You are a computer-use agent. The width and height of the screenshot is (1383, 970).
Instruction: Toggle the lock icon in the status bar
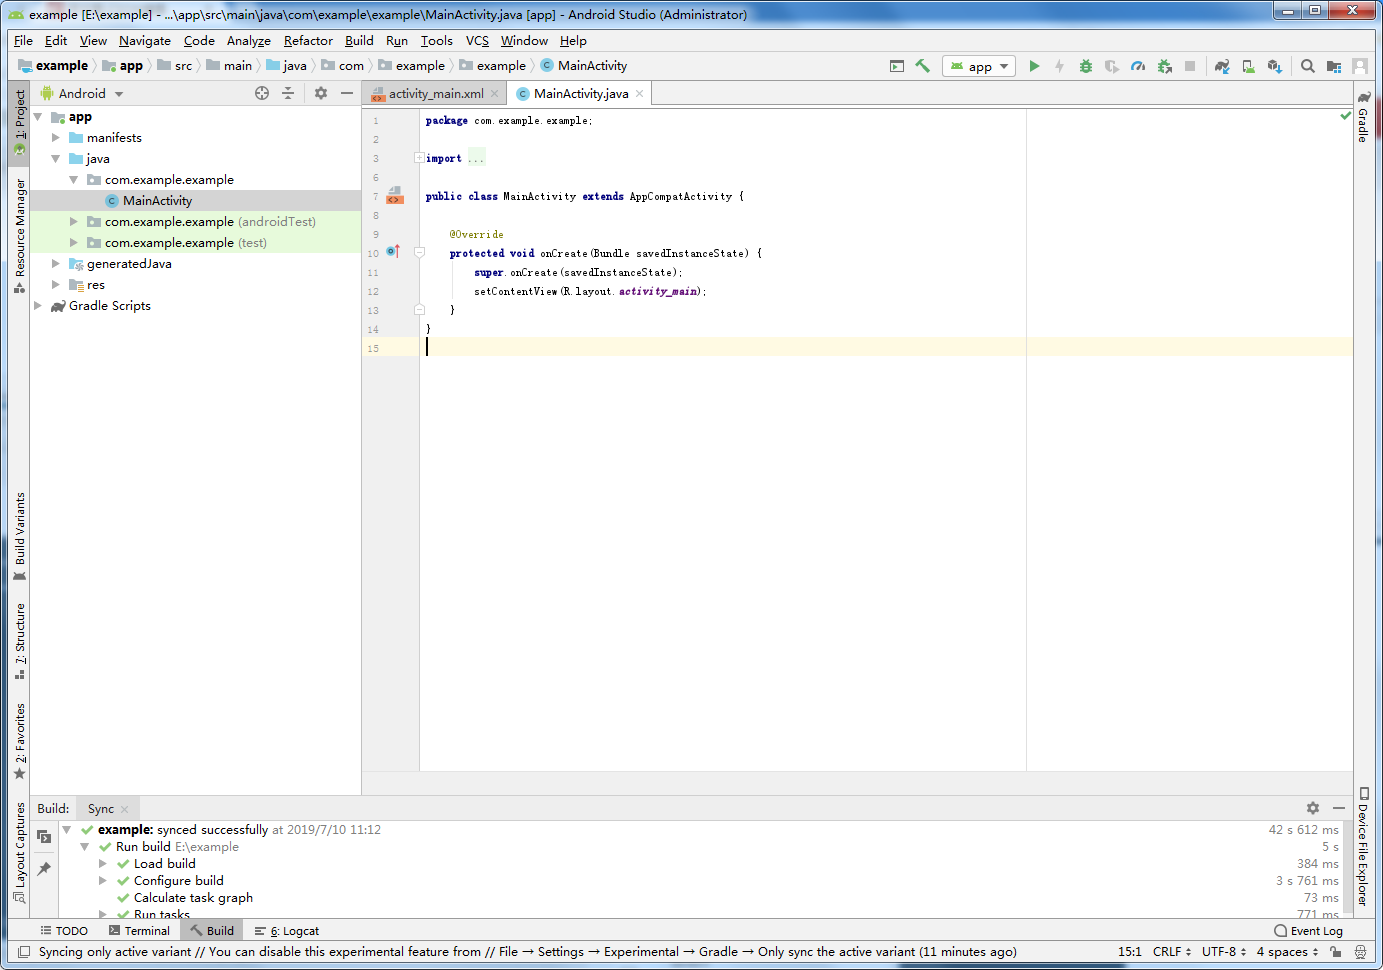point(1335,952)
